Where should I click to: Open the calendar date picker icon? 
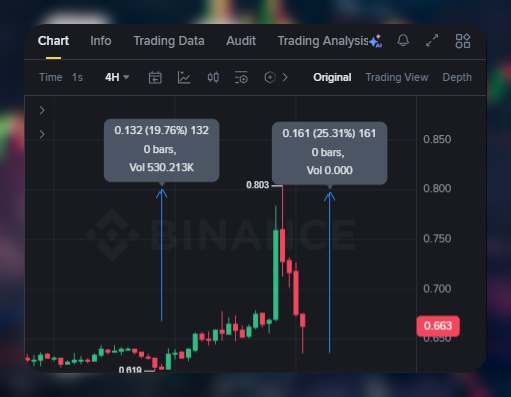click(155, 77)
